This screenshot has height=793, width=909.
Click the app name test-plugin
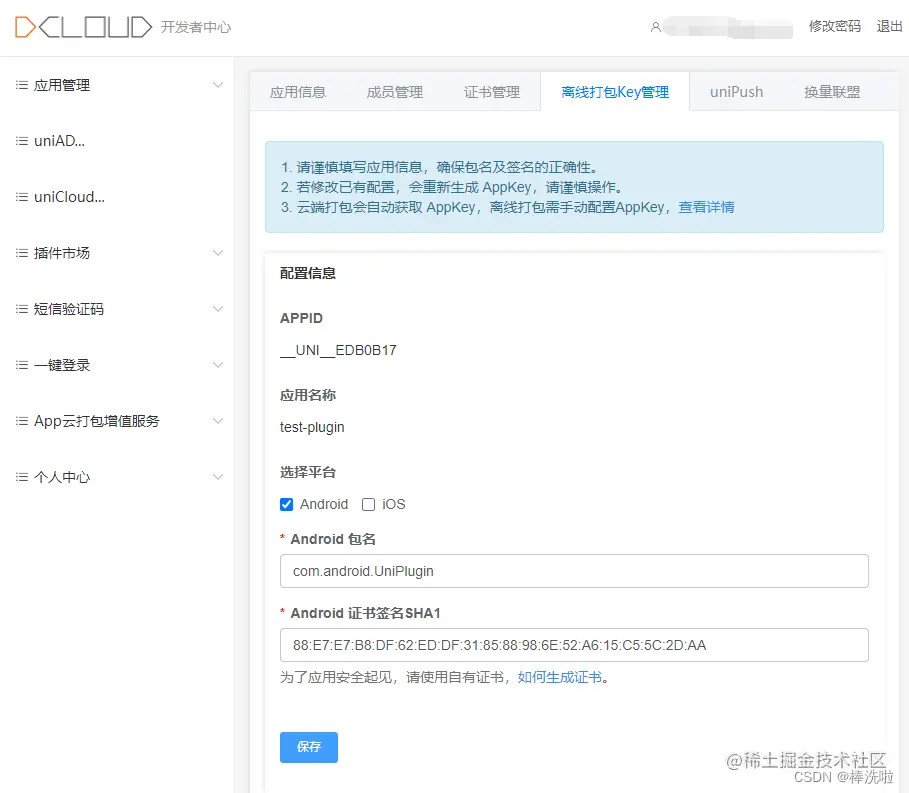coord(312,427)
